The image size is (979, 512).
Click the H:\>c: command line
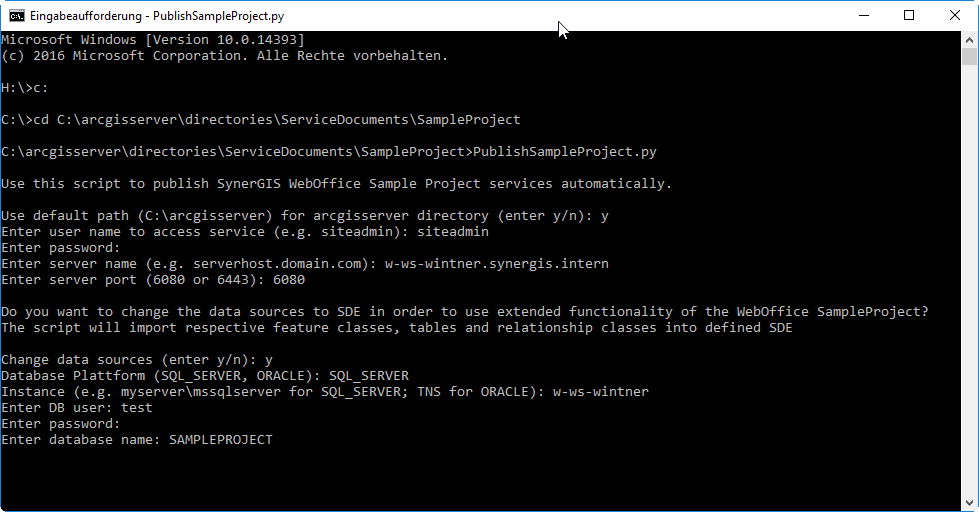pyautogui.click(x=24, y=88)
